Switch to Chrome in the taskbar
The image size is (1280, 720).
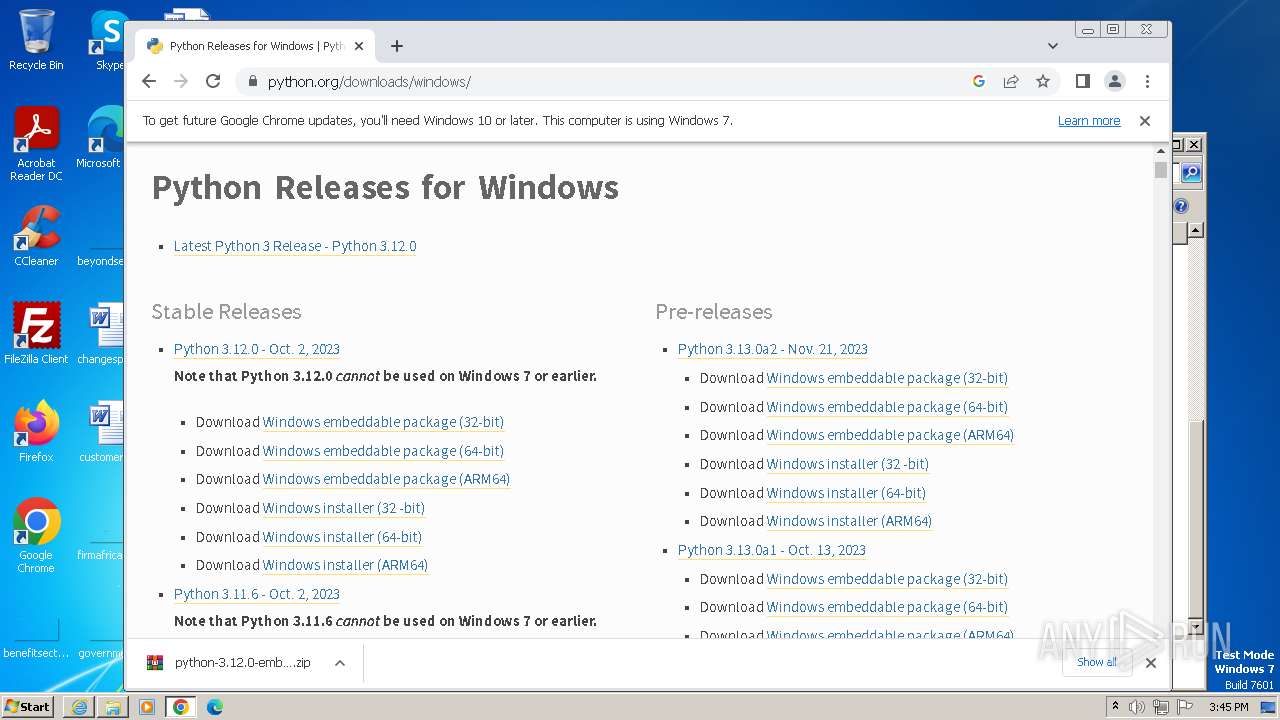coord(181,707)
